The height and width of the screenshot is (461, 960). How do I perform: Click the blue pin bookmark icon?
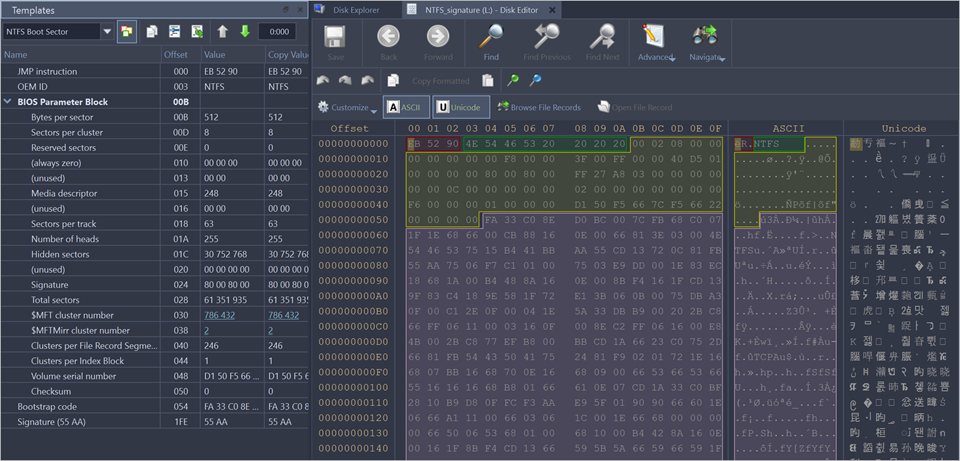[x=535, y=80]
